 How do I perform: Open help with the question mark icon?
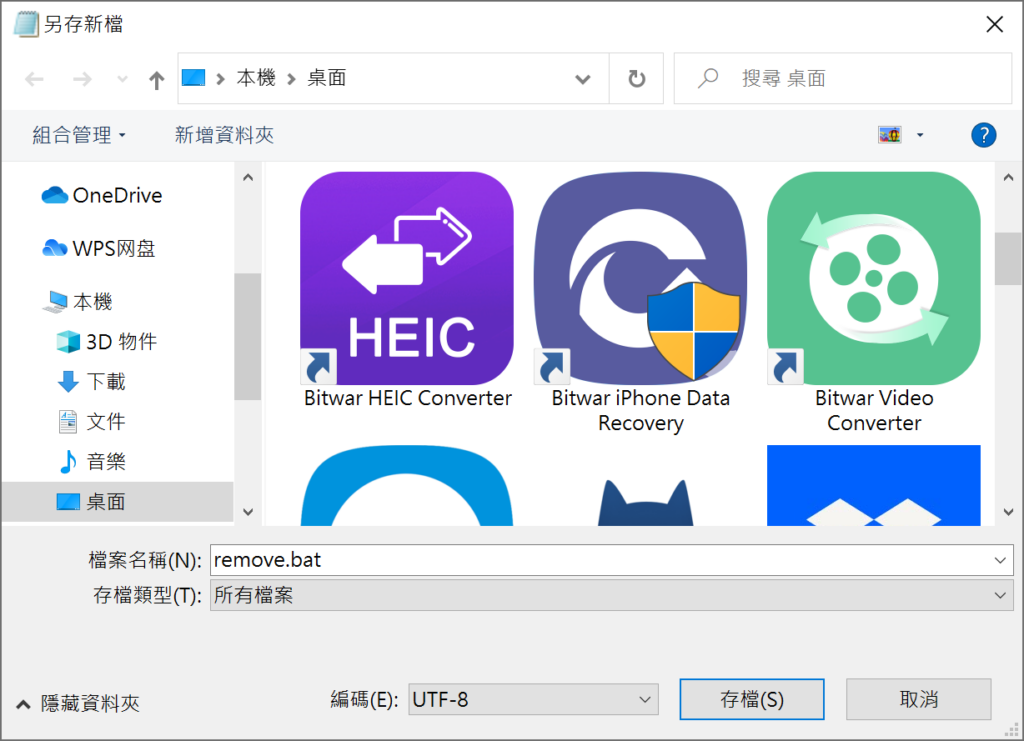click(984, 135)
